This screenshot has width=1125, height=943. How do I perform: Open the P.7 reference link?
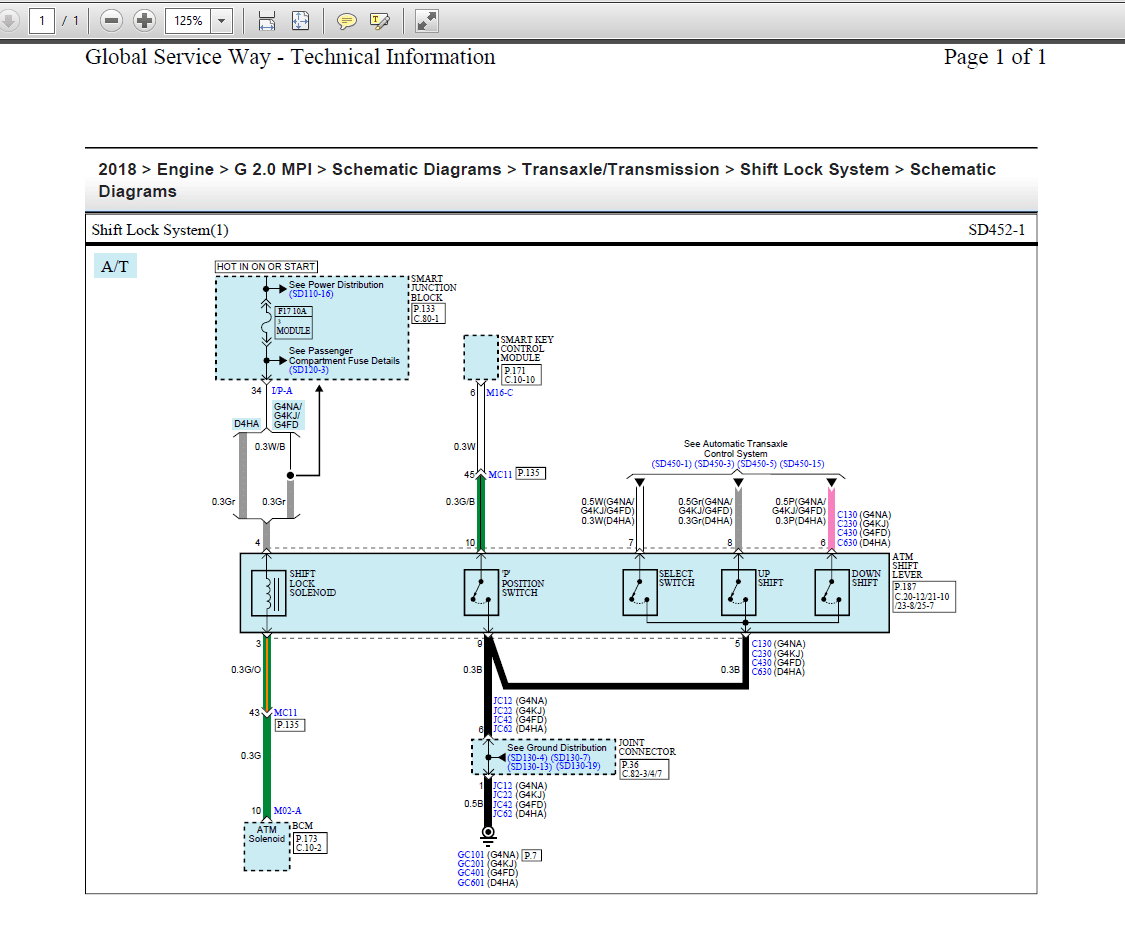click(532, 854)
